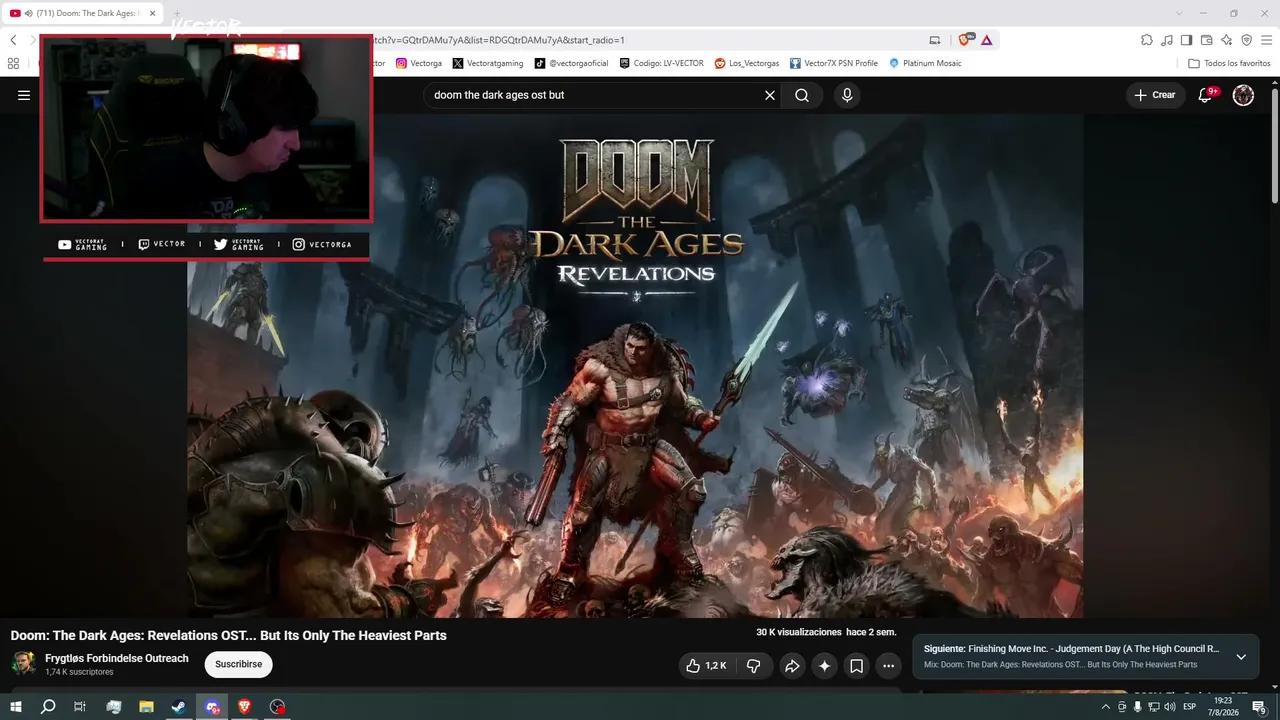
Task: Open OBS recording app in taskbar
Action: click(278, 707)
